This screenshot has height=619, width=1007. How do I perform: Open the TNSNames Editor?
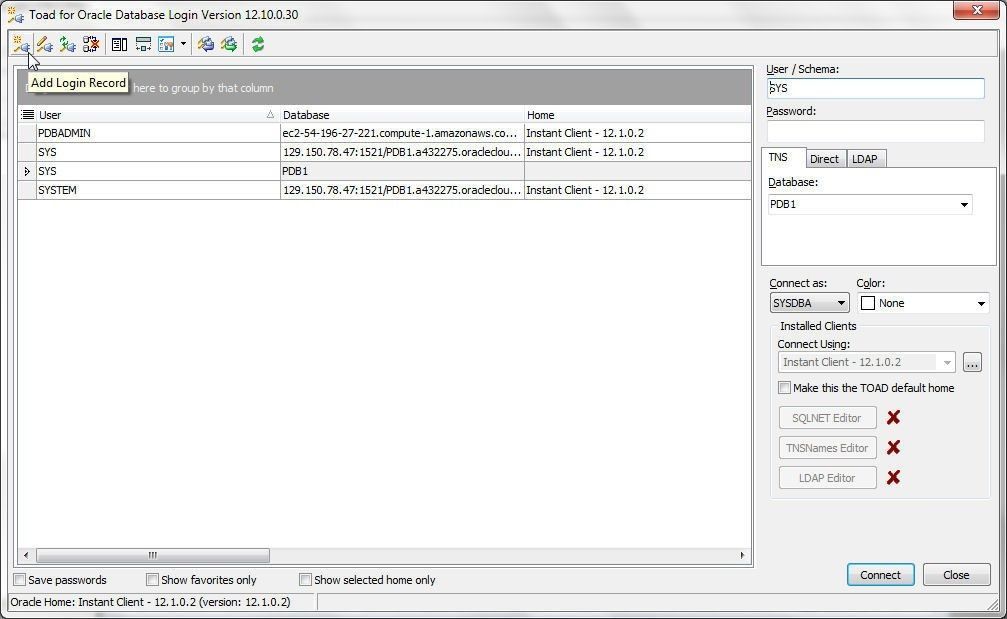(x=827, y=448)
